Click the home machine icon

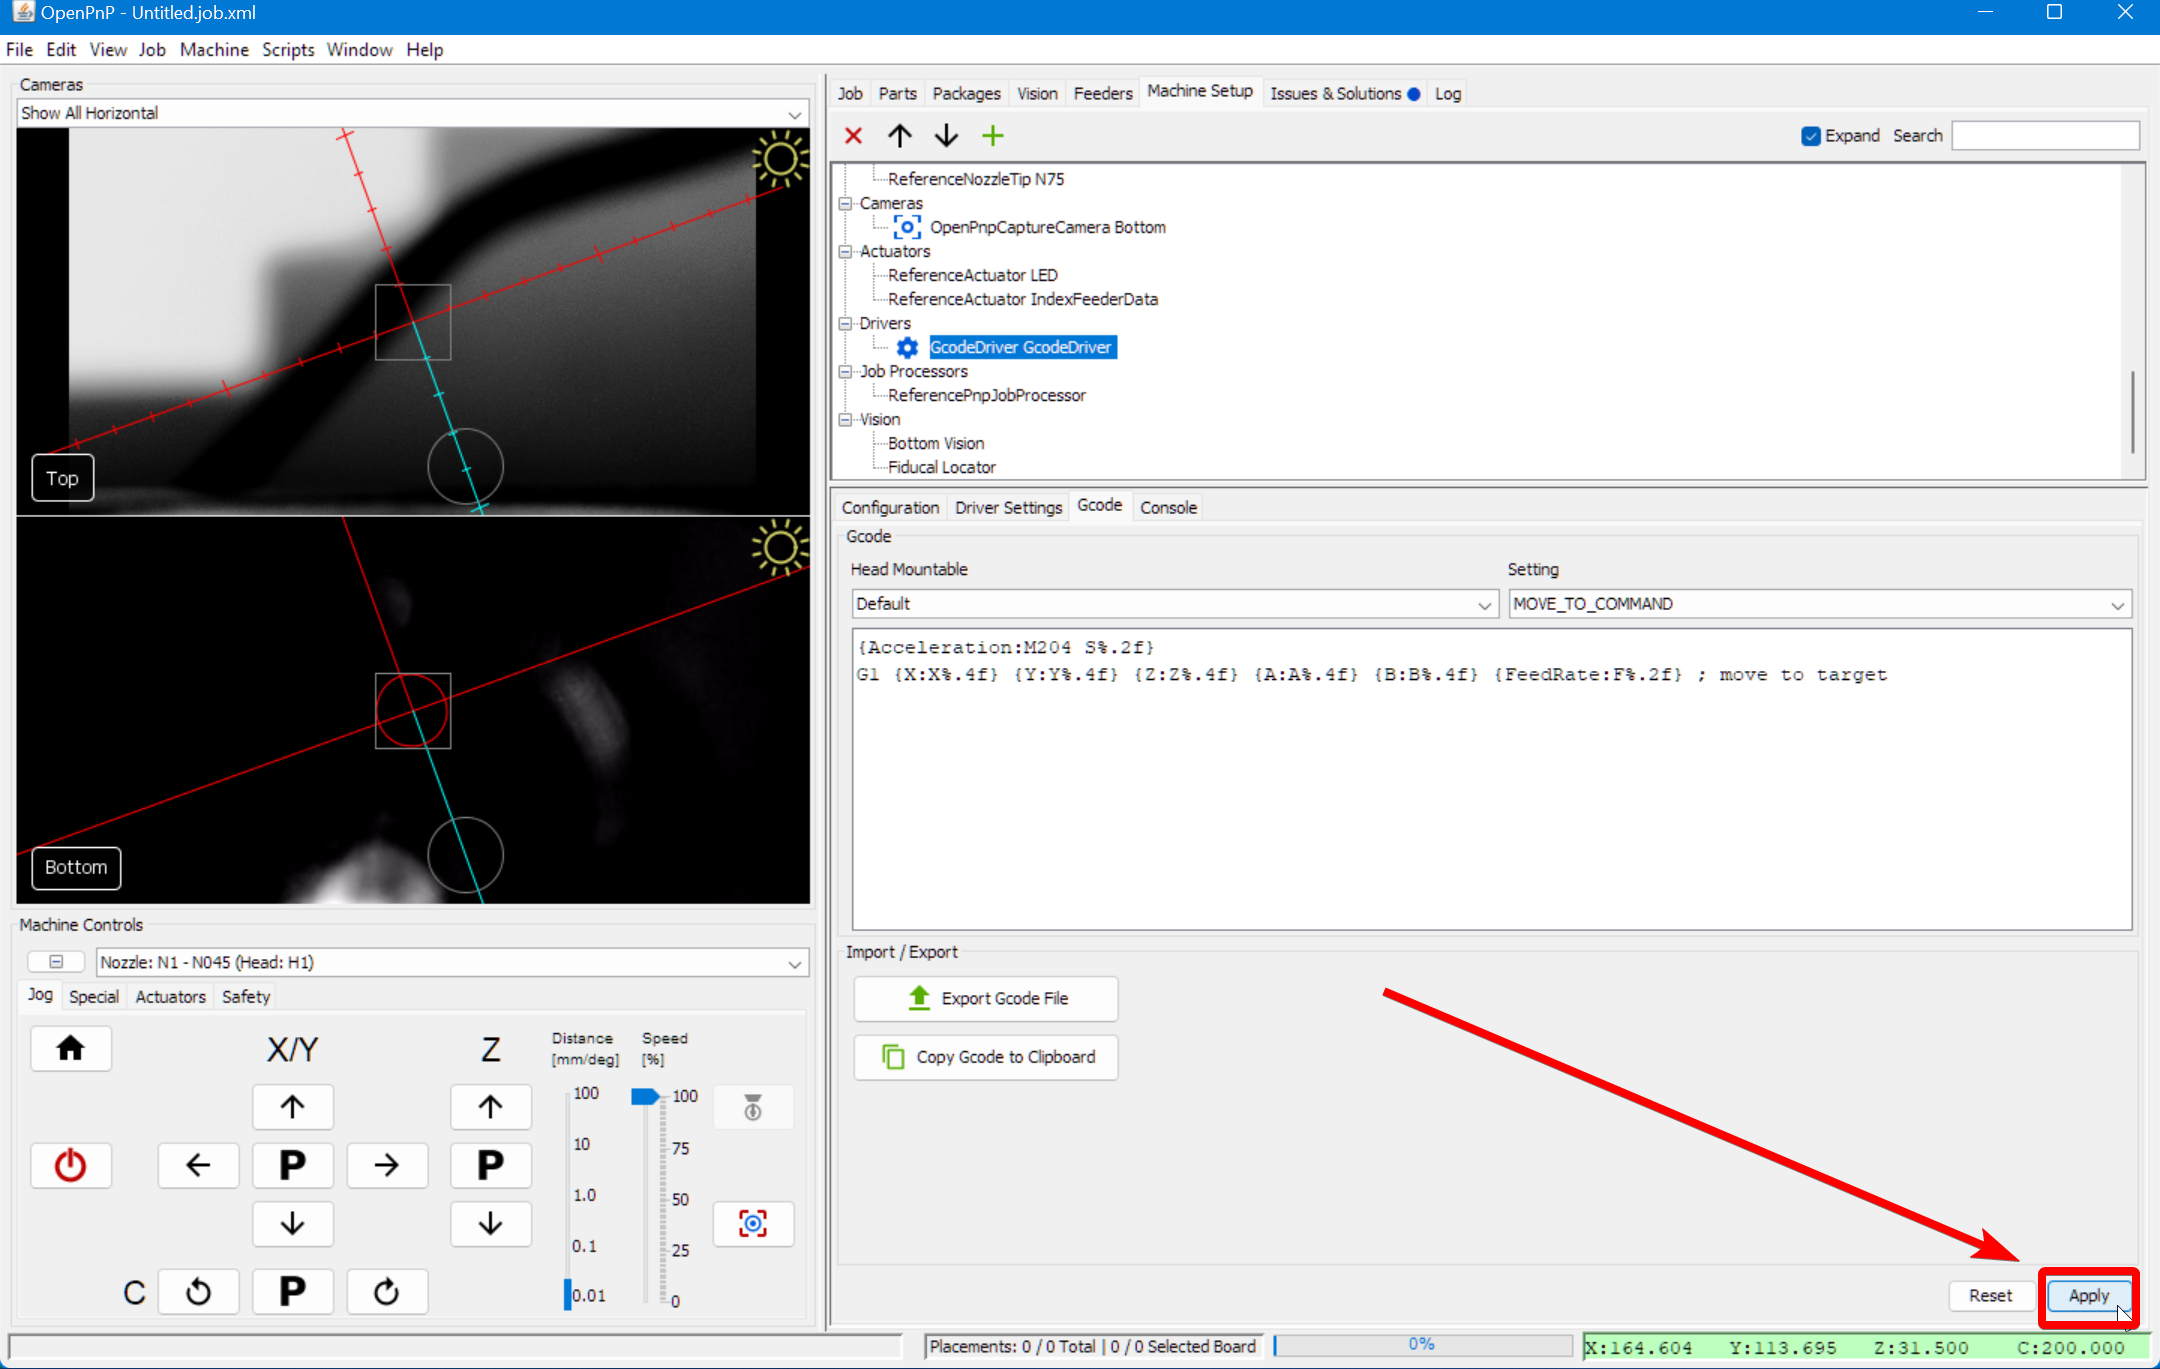pyautogui.click(x=70, y=1048)
